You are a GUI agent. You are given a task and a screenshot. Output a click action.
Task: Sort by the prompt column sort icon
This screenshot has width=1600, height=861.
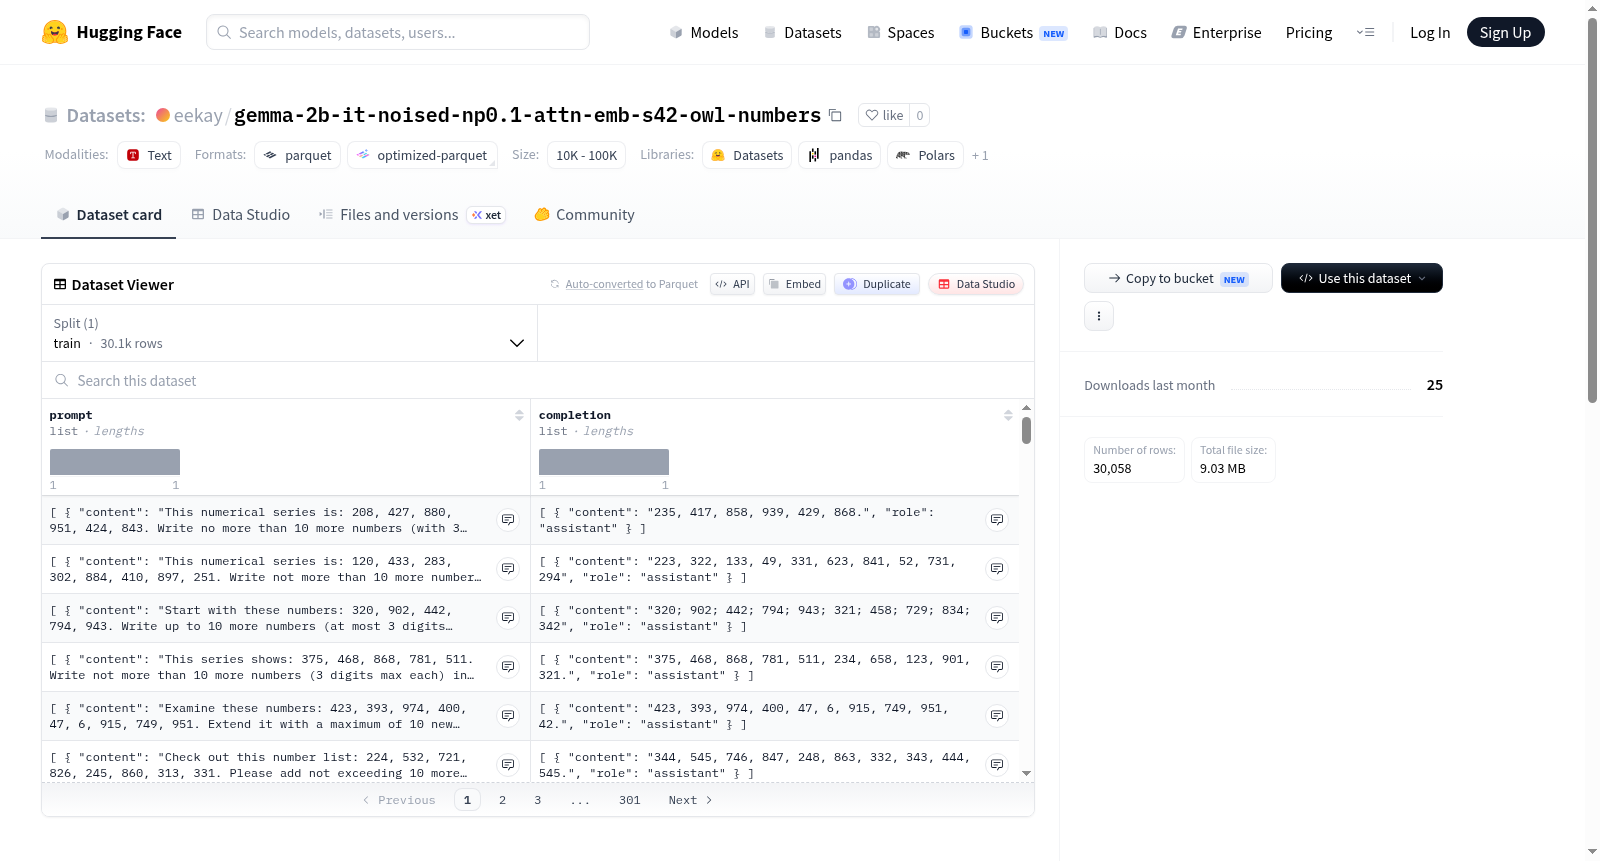pos(519,415)
